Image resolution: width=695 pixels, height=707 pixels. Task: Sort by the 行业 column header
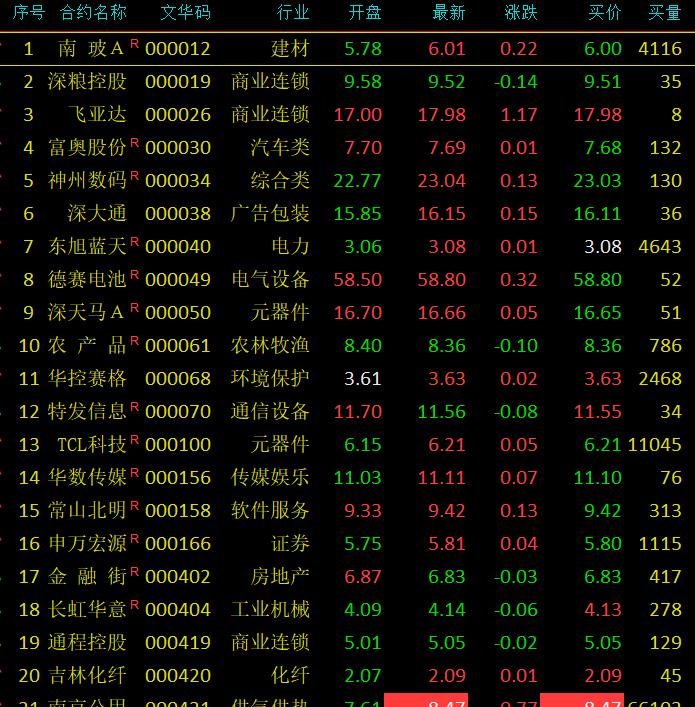click(x=293, y=13)
